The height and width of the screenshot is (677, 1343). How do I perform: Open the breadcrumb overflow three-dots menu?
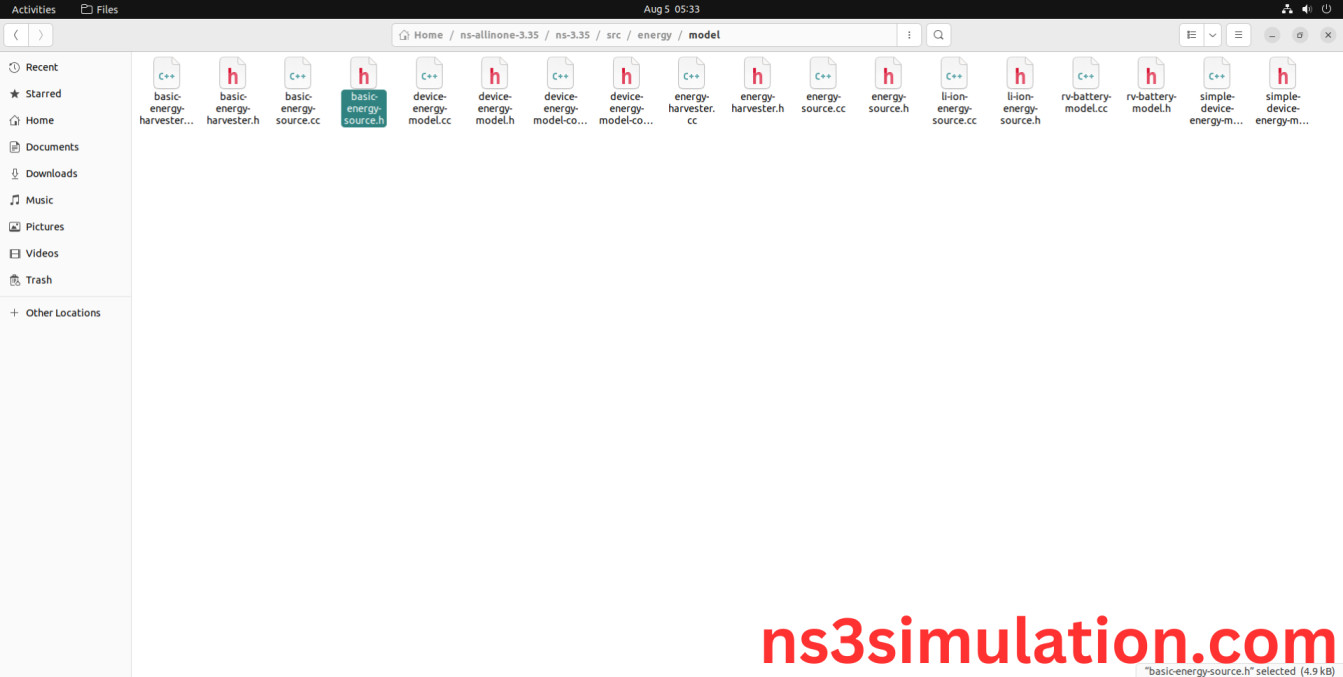point(909,34)
